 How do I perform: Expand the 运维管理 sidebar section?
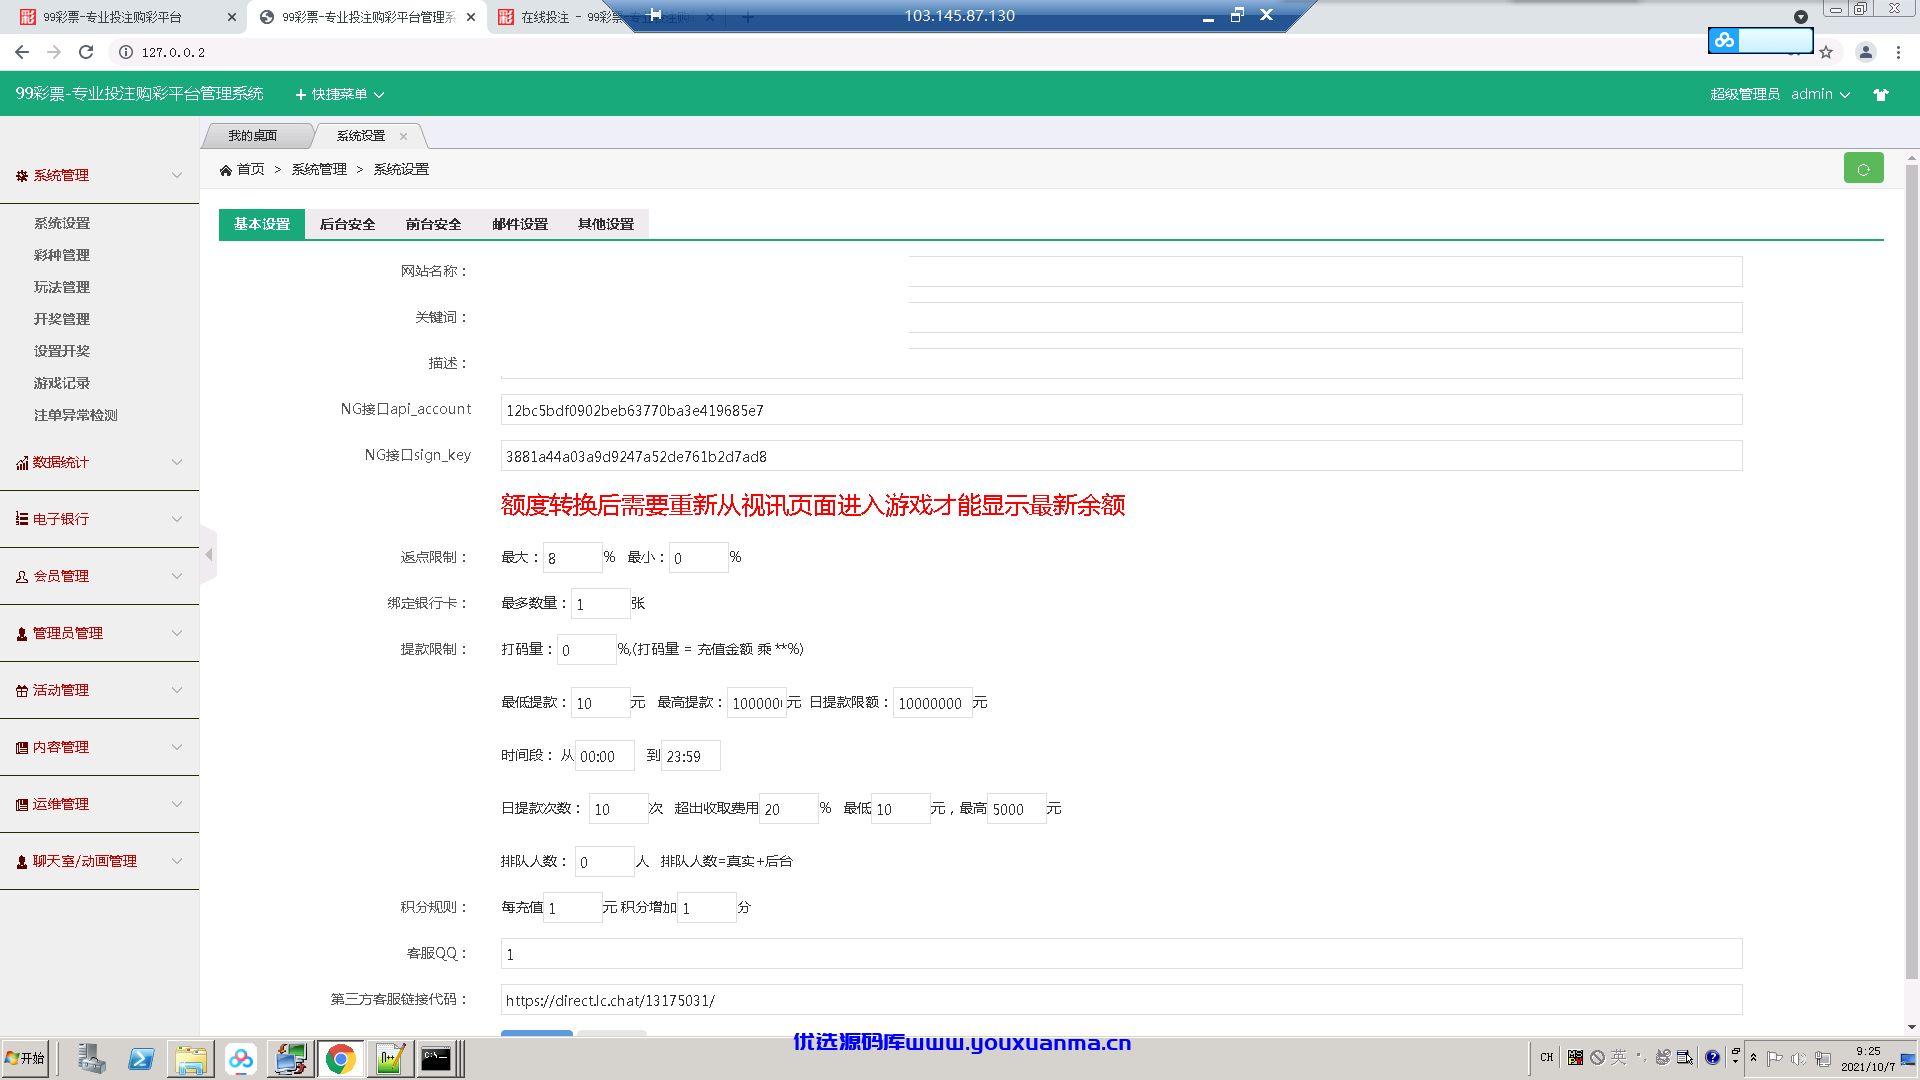[99, 804]
